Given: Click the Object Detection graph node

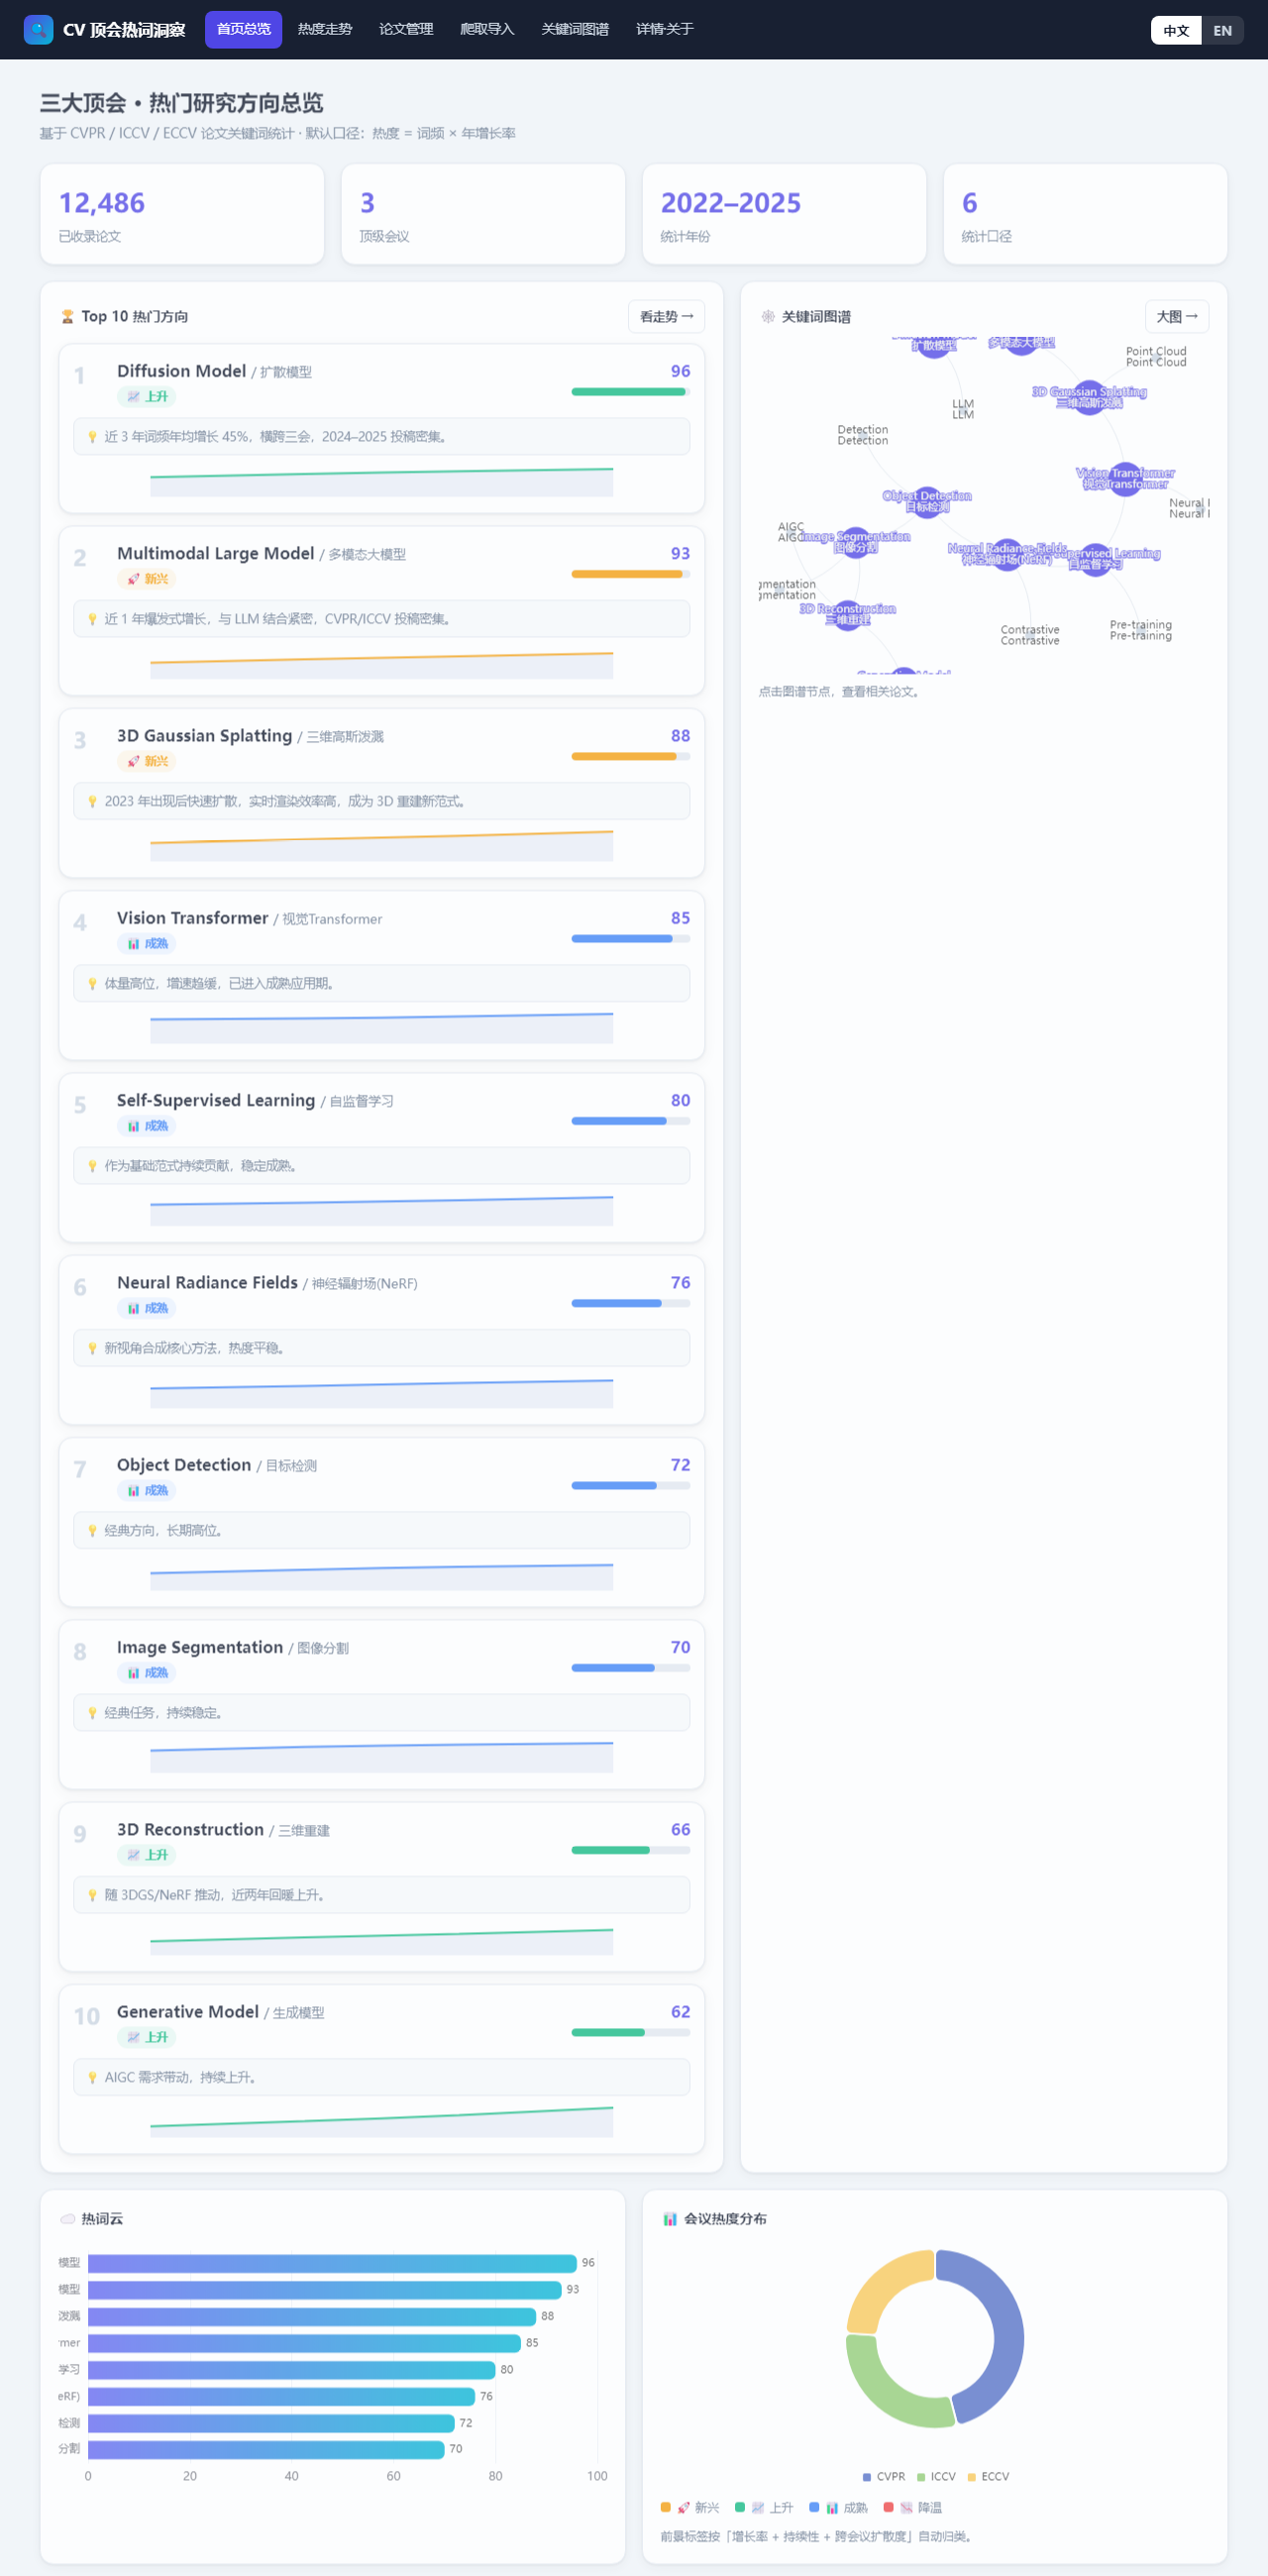Looking at the screenshot, I should click(927, 502).
